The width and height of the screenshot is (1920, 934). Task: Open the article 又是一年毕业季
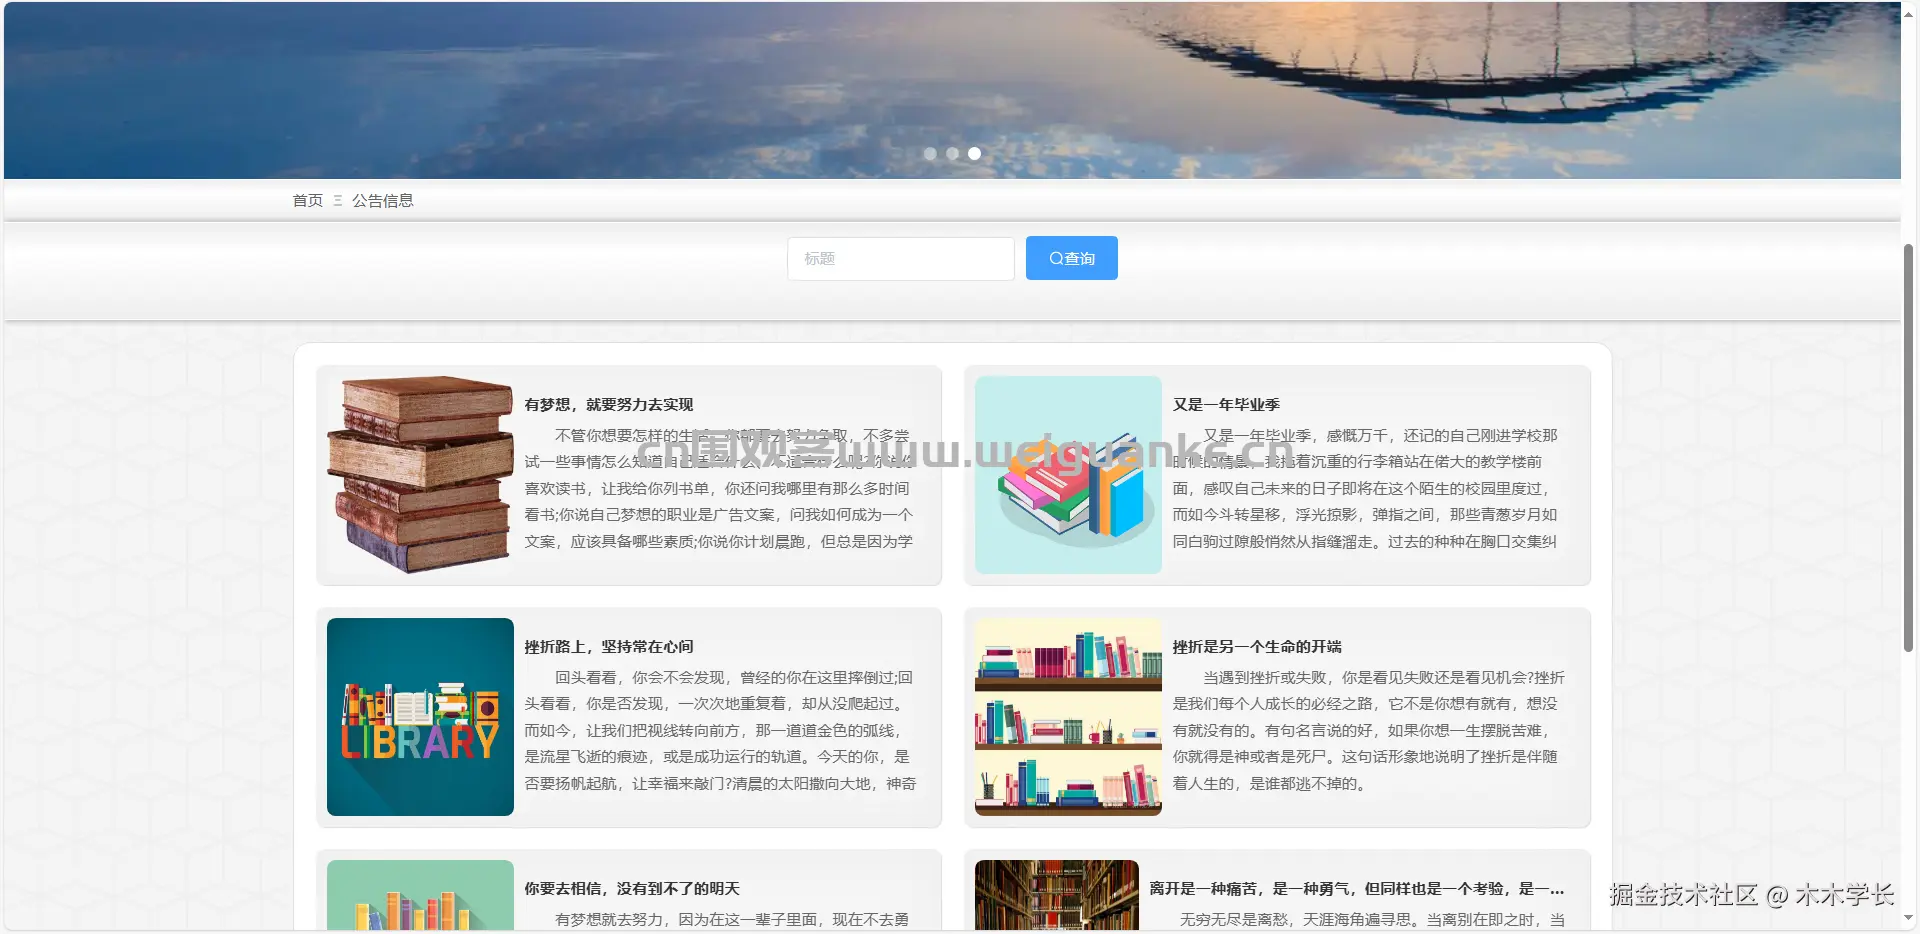[1226, 405]
